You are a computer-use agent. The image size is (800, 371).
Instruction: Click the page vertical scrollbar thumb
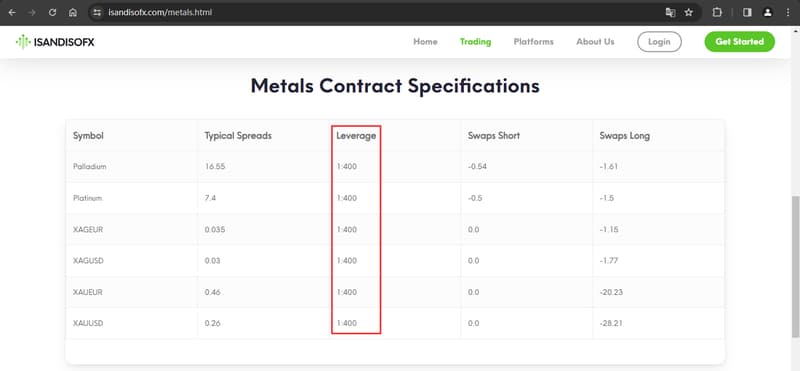(795, 266)
